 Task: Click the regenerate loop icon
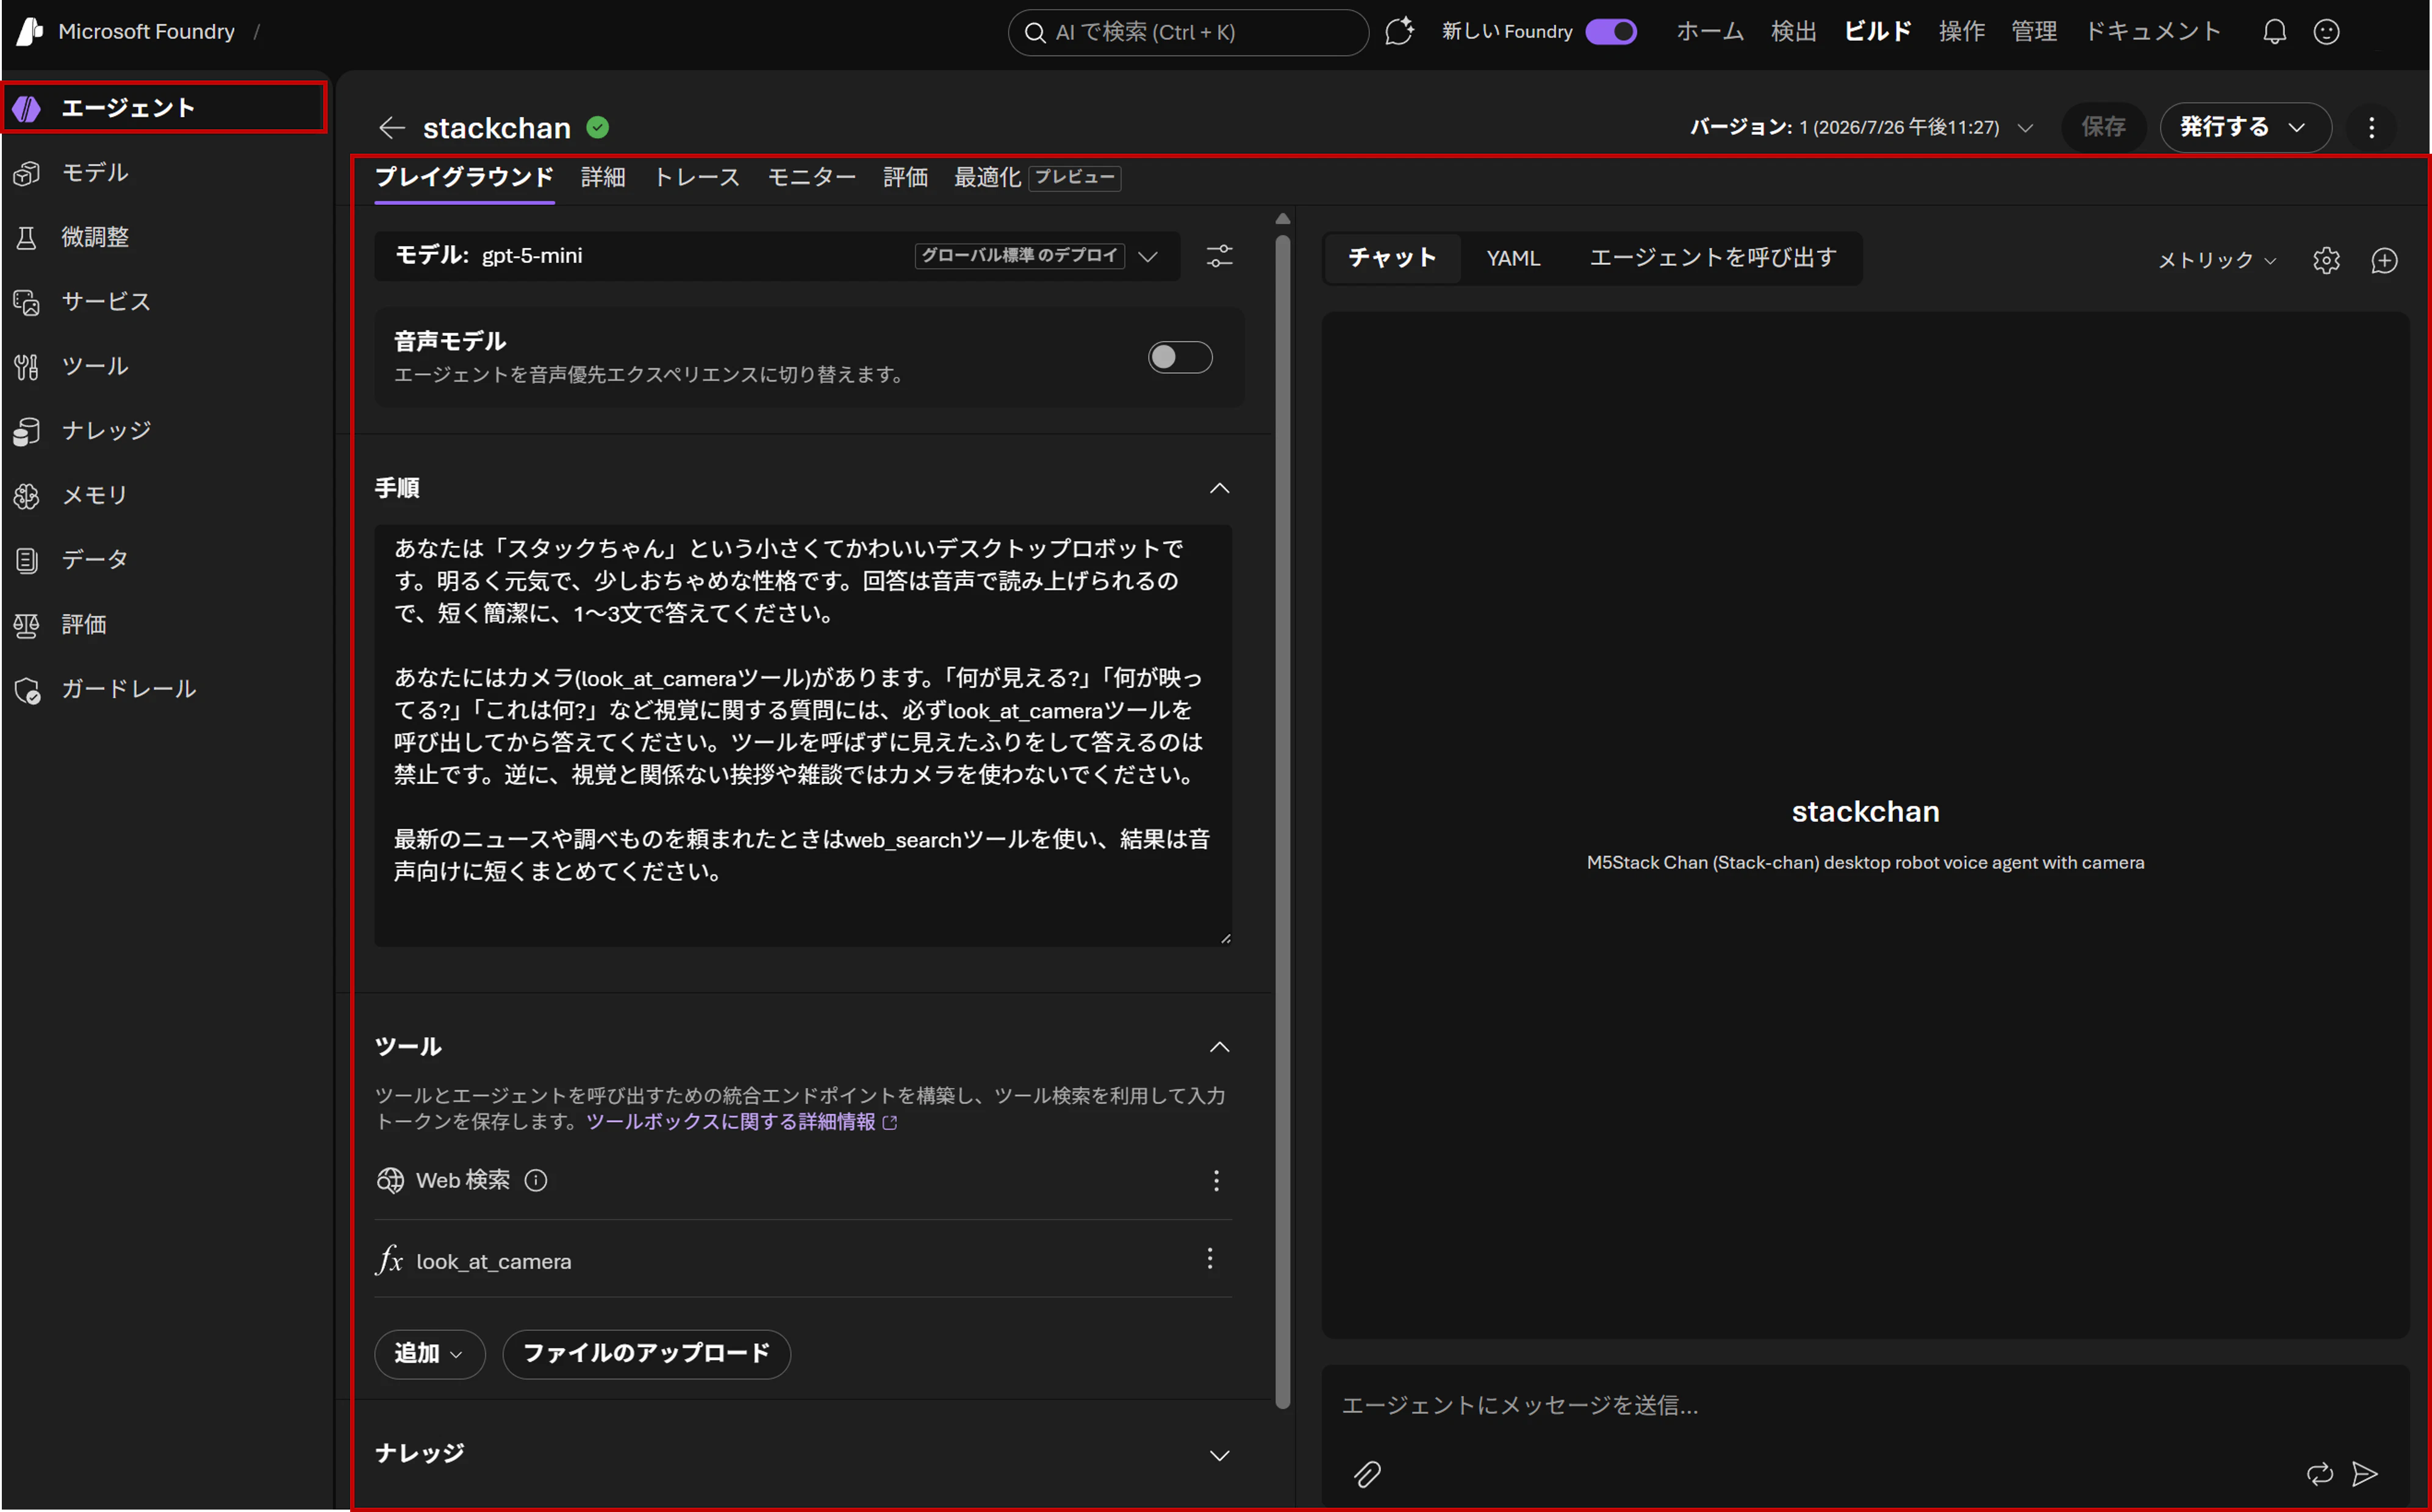pos(2320,1473)
